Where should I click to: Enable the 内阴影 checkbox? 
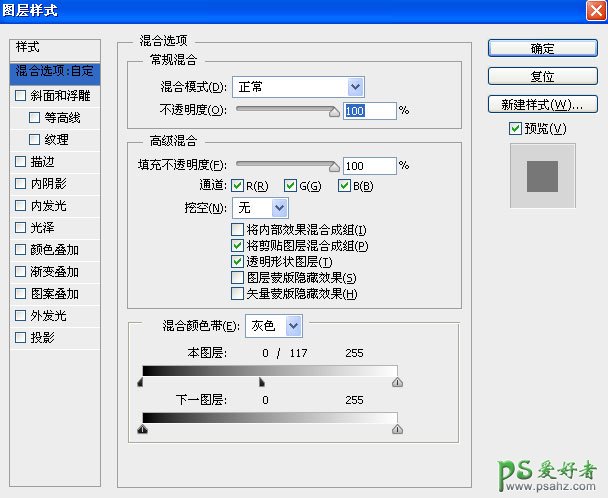point(21,183)
